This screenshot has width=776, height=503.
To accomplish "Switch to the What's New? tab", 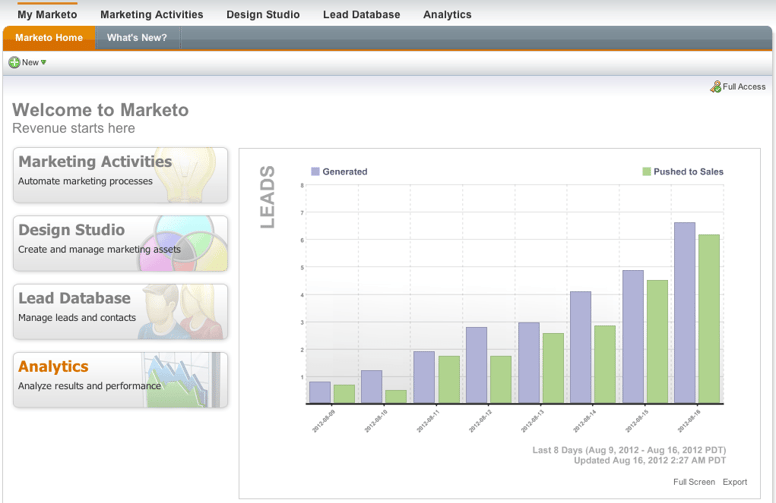I will pyautogui.click(x=137, y=38).
